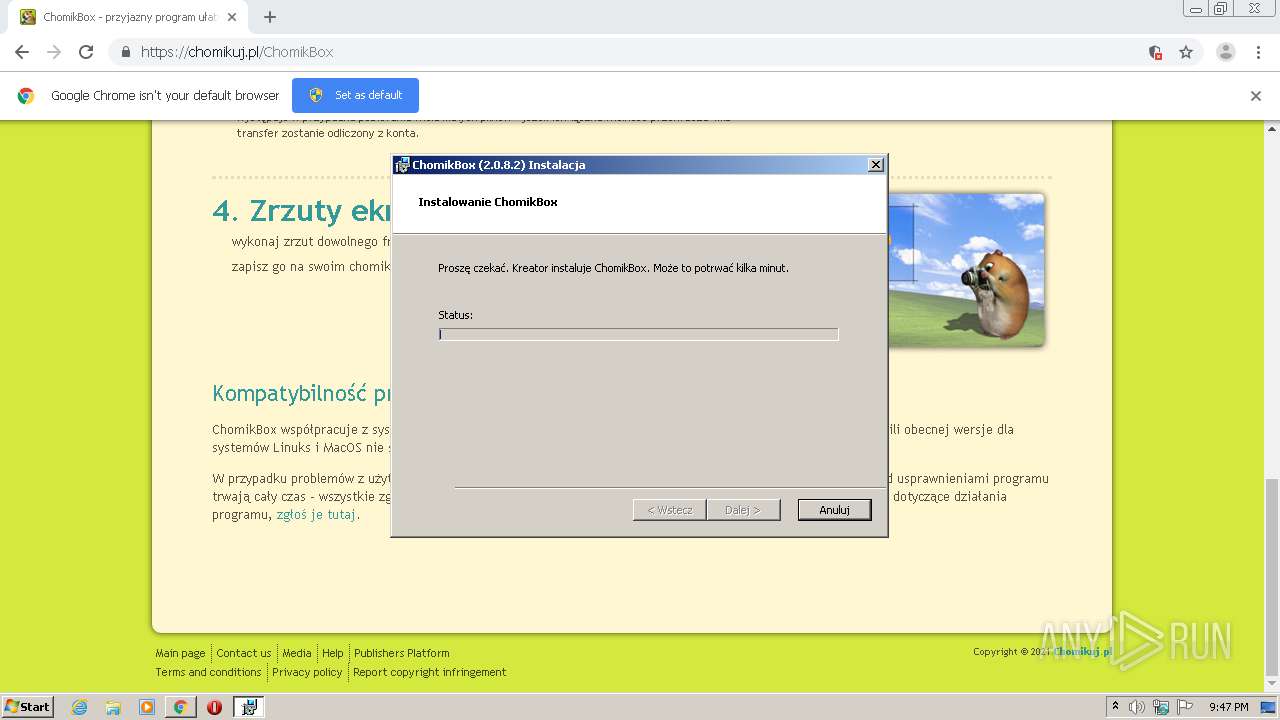This screenshot has height=720, width=1280.
Task: Open the volume speaker tray icon
Action: pos(1137,707)
